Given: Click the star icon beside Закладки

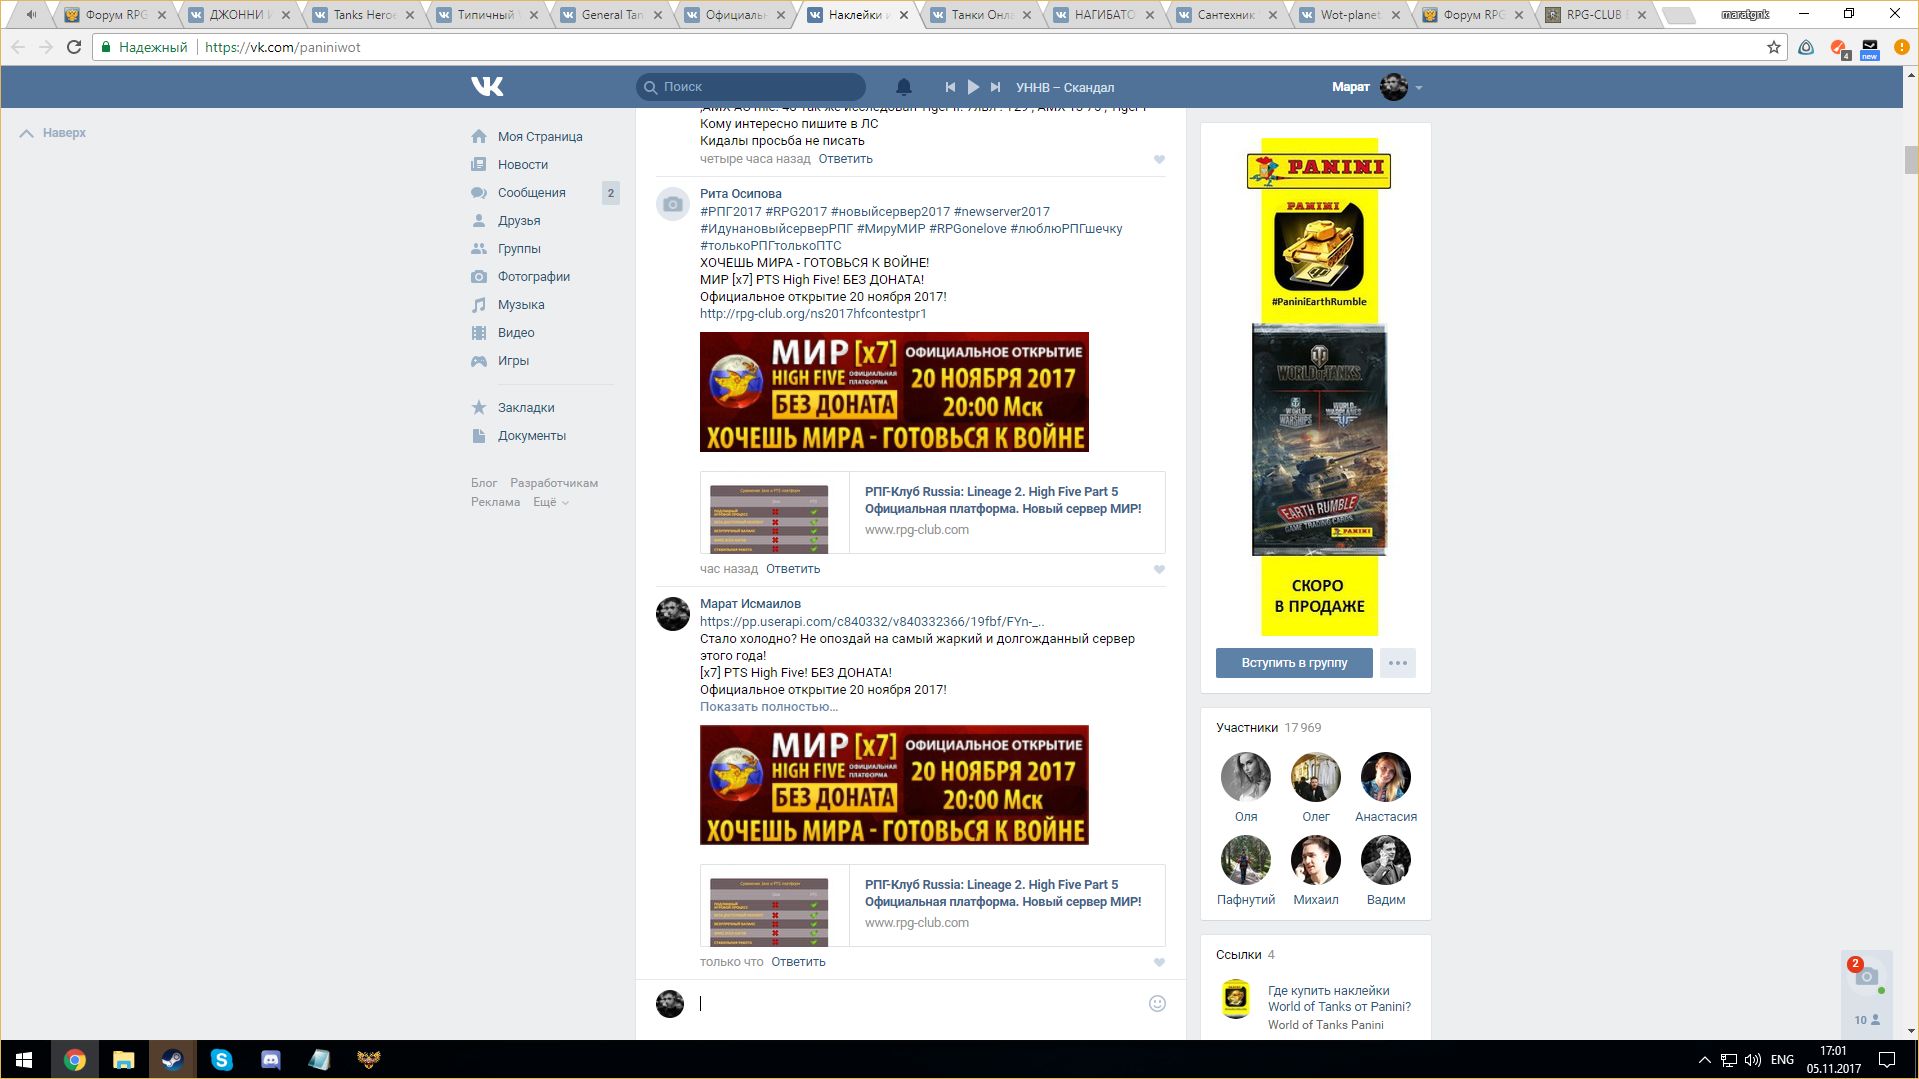Looking at the screenshot, I should [479, 407].
